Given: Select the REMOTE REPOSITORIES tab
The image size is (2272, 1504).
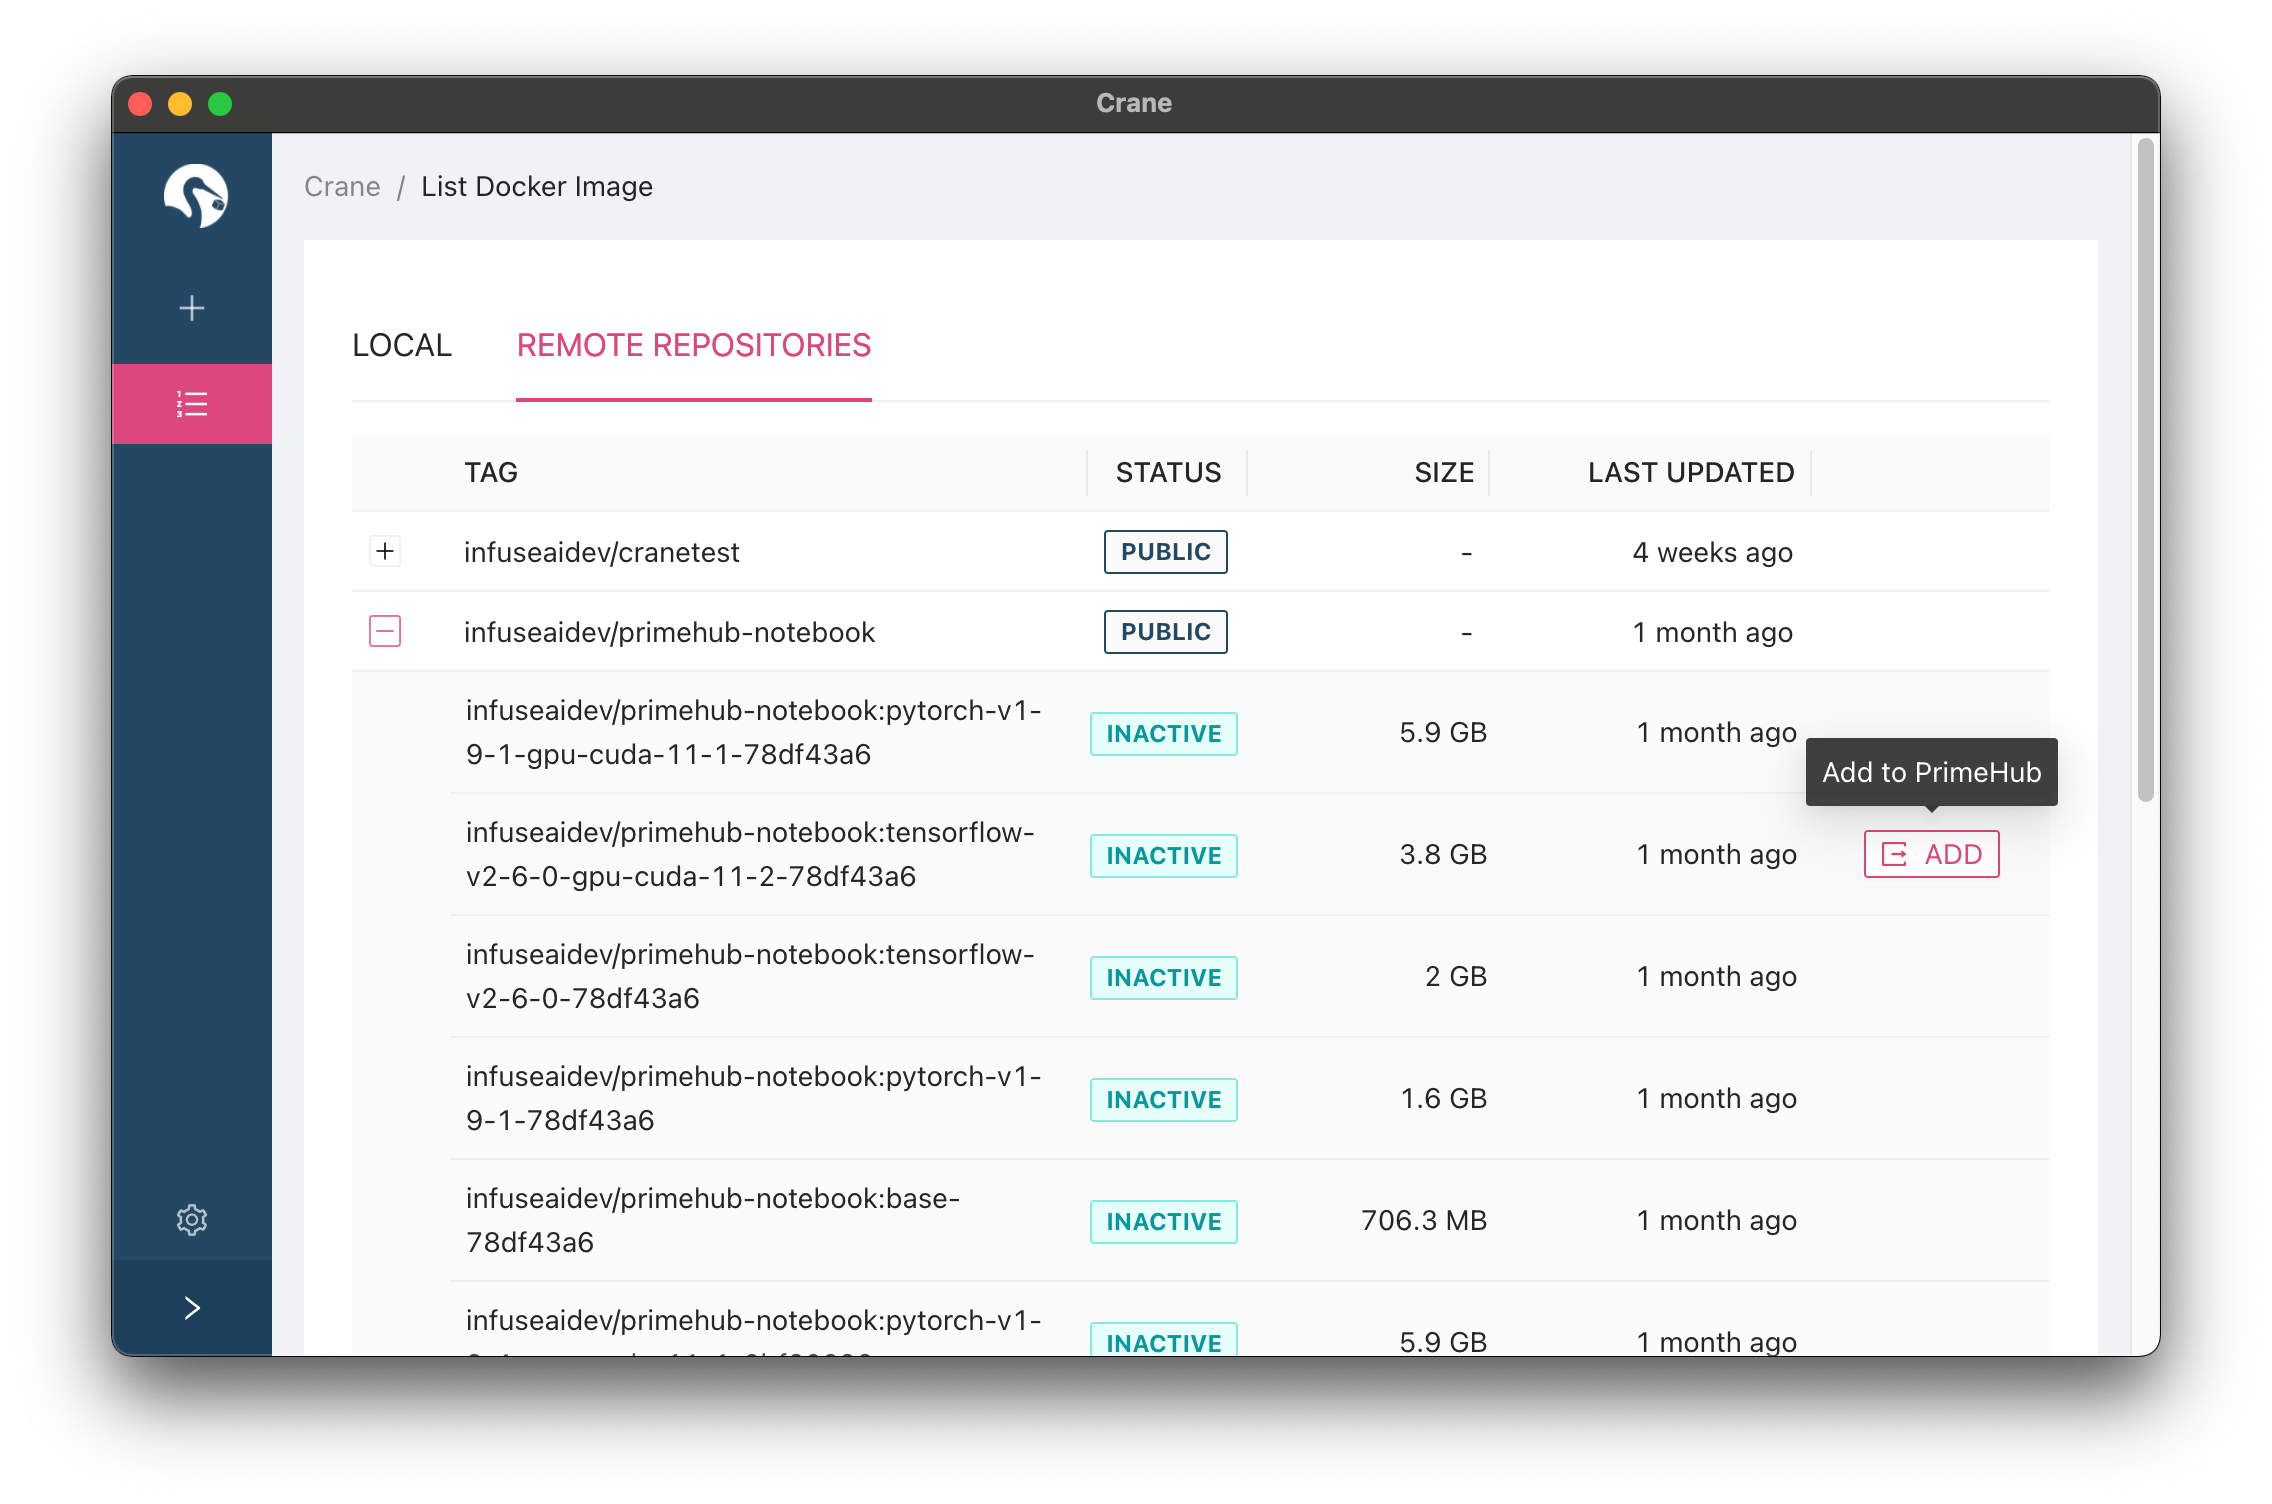Looking at the screenshot, I should pyautogui.click(x=693, y=345).
